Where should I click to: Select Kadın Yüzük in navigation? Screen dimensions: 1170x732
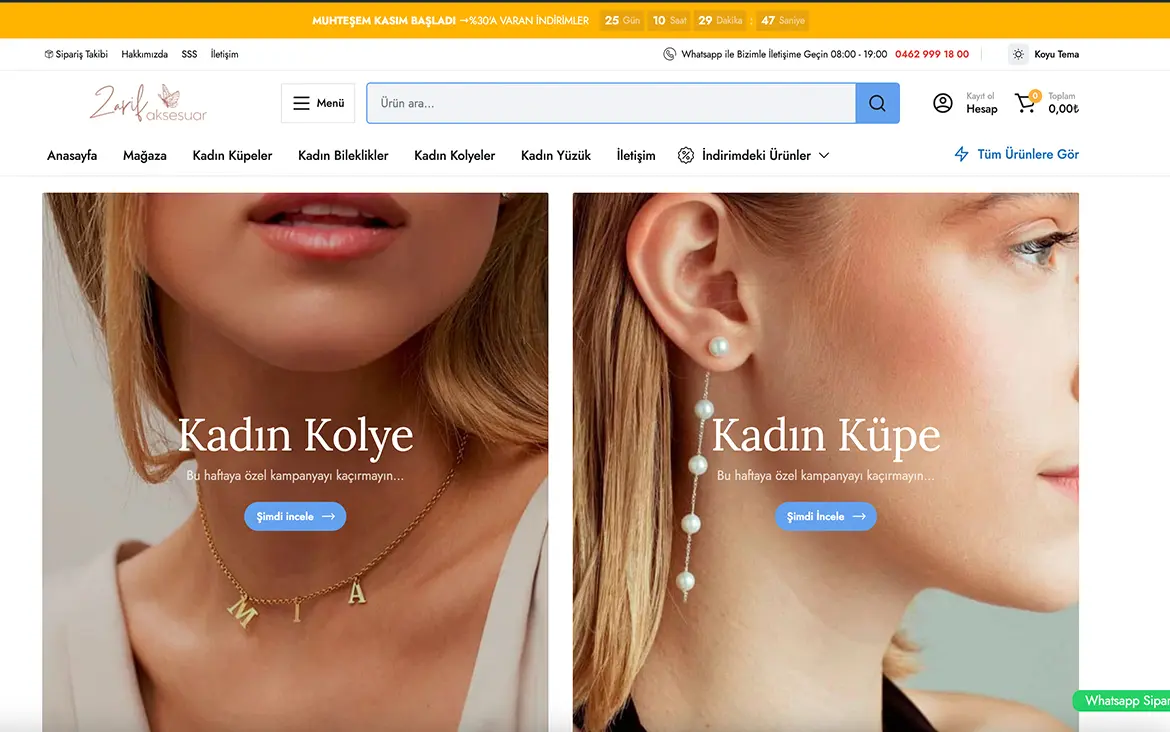click(556, 155)
